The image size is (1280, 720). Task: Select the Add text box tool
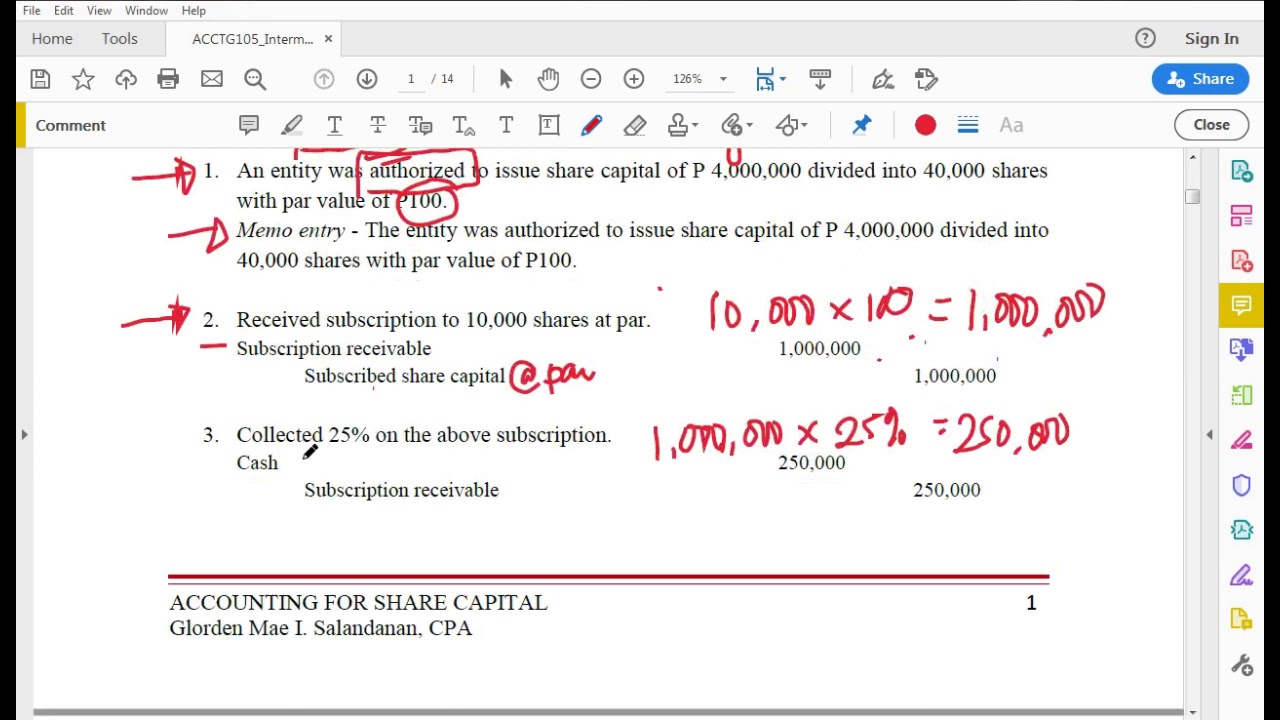[x=548, y=125]
